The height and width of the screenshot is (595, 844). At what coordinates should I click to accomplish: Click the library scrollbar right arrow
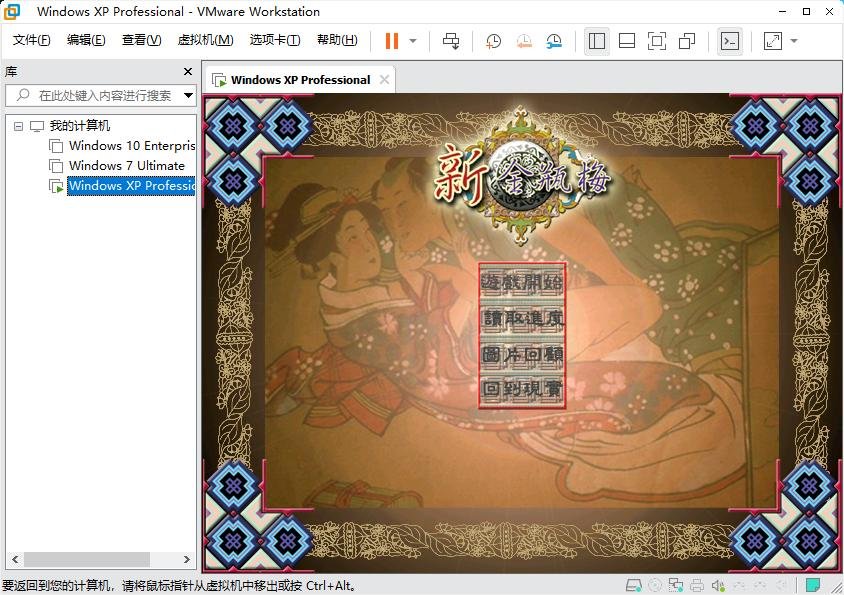point(187,559)
